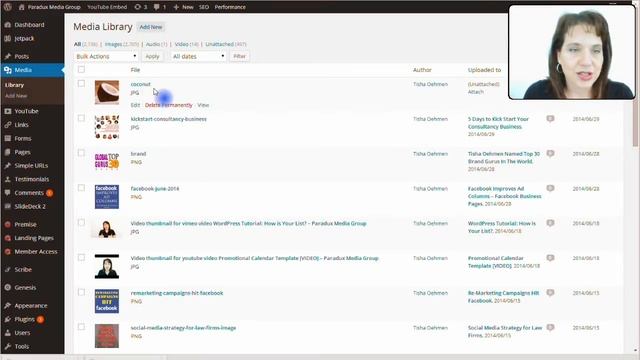Open the Bulk Actions dropdown
The width and height of the screenshot is (640, 360).
106,56
